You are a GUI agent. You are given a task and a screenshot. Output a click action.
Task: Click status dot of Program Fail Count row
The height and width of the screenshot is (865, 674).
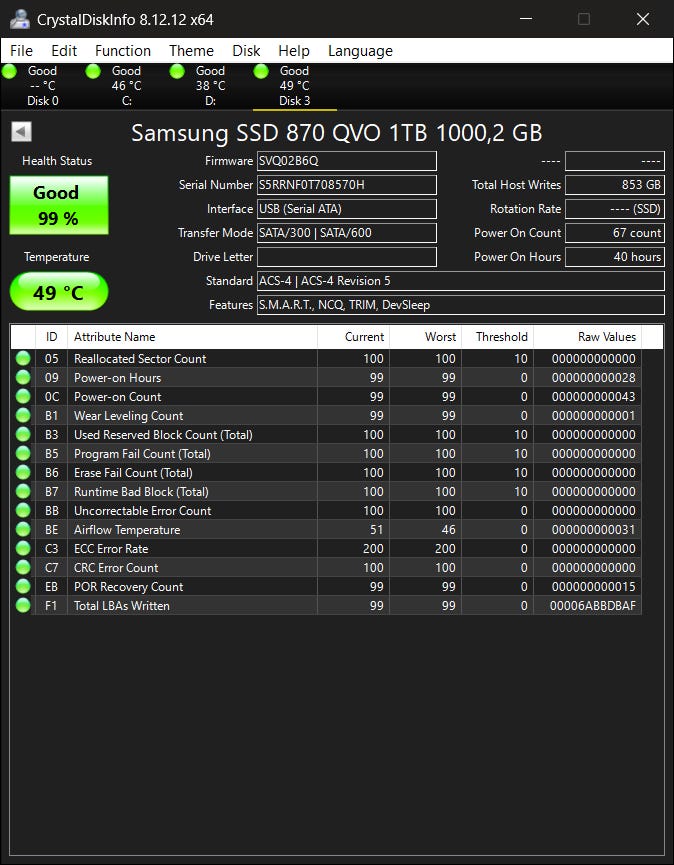coord(23,453)
